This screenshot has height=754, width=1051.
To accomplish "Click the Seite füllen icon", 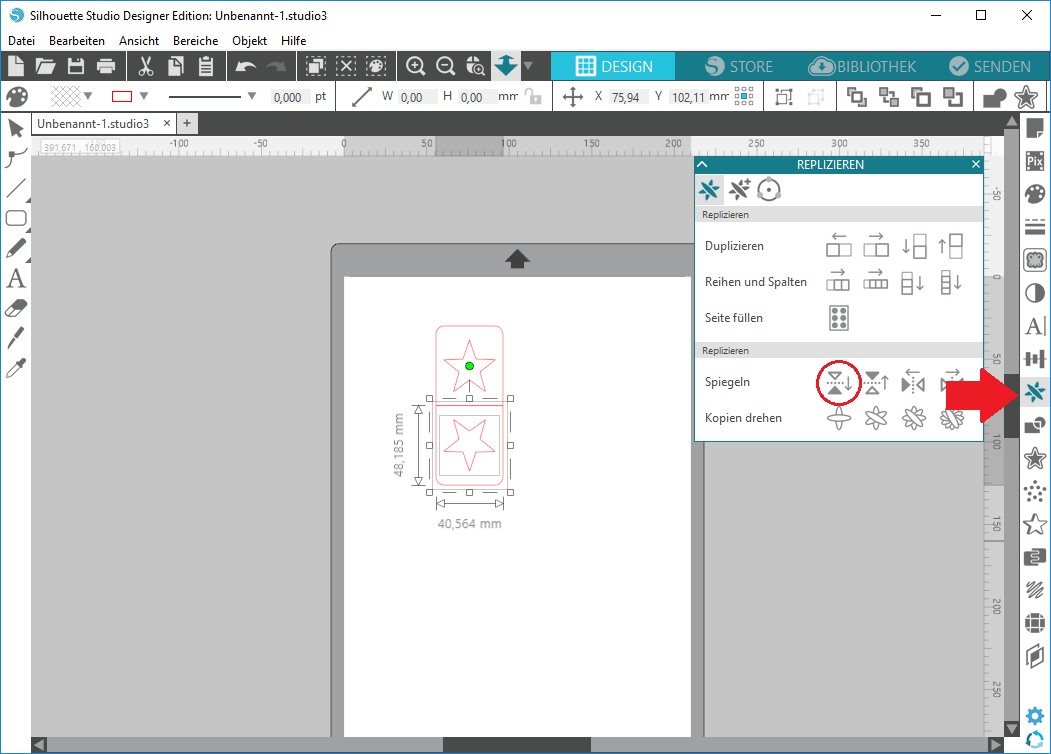I will pos(838,318).
